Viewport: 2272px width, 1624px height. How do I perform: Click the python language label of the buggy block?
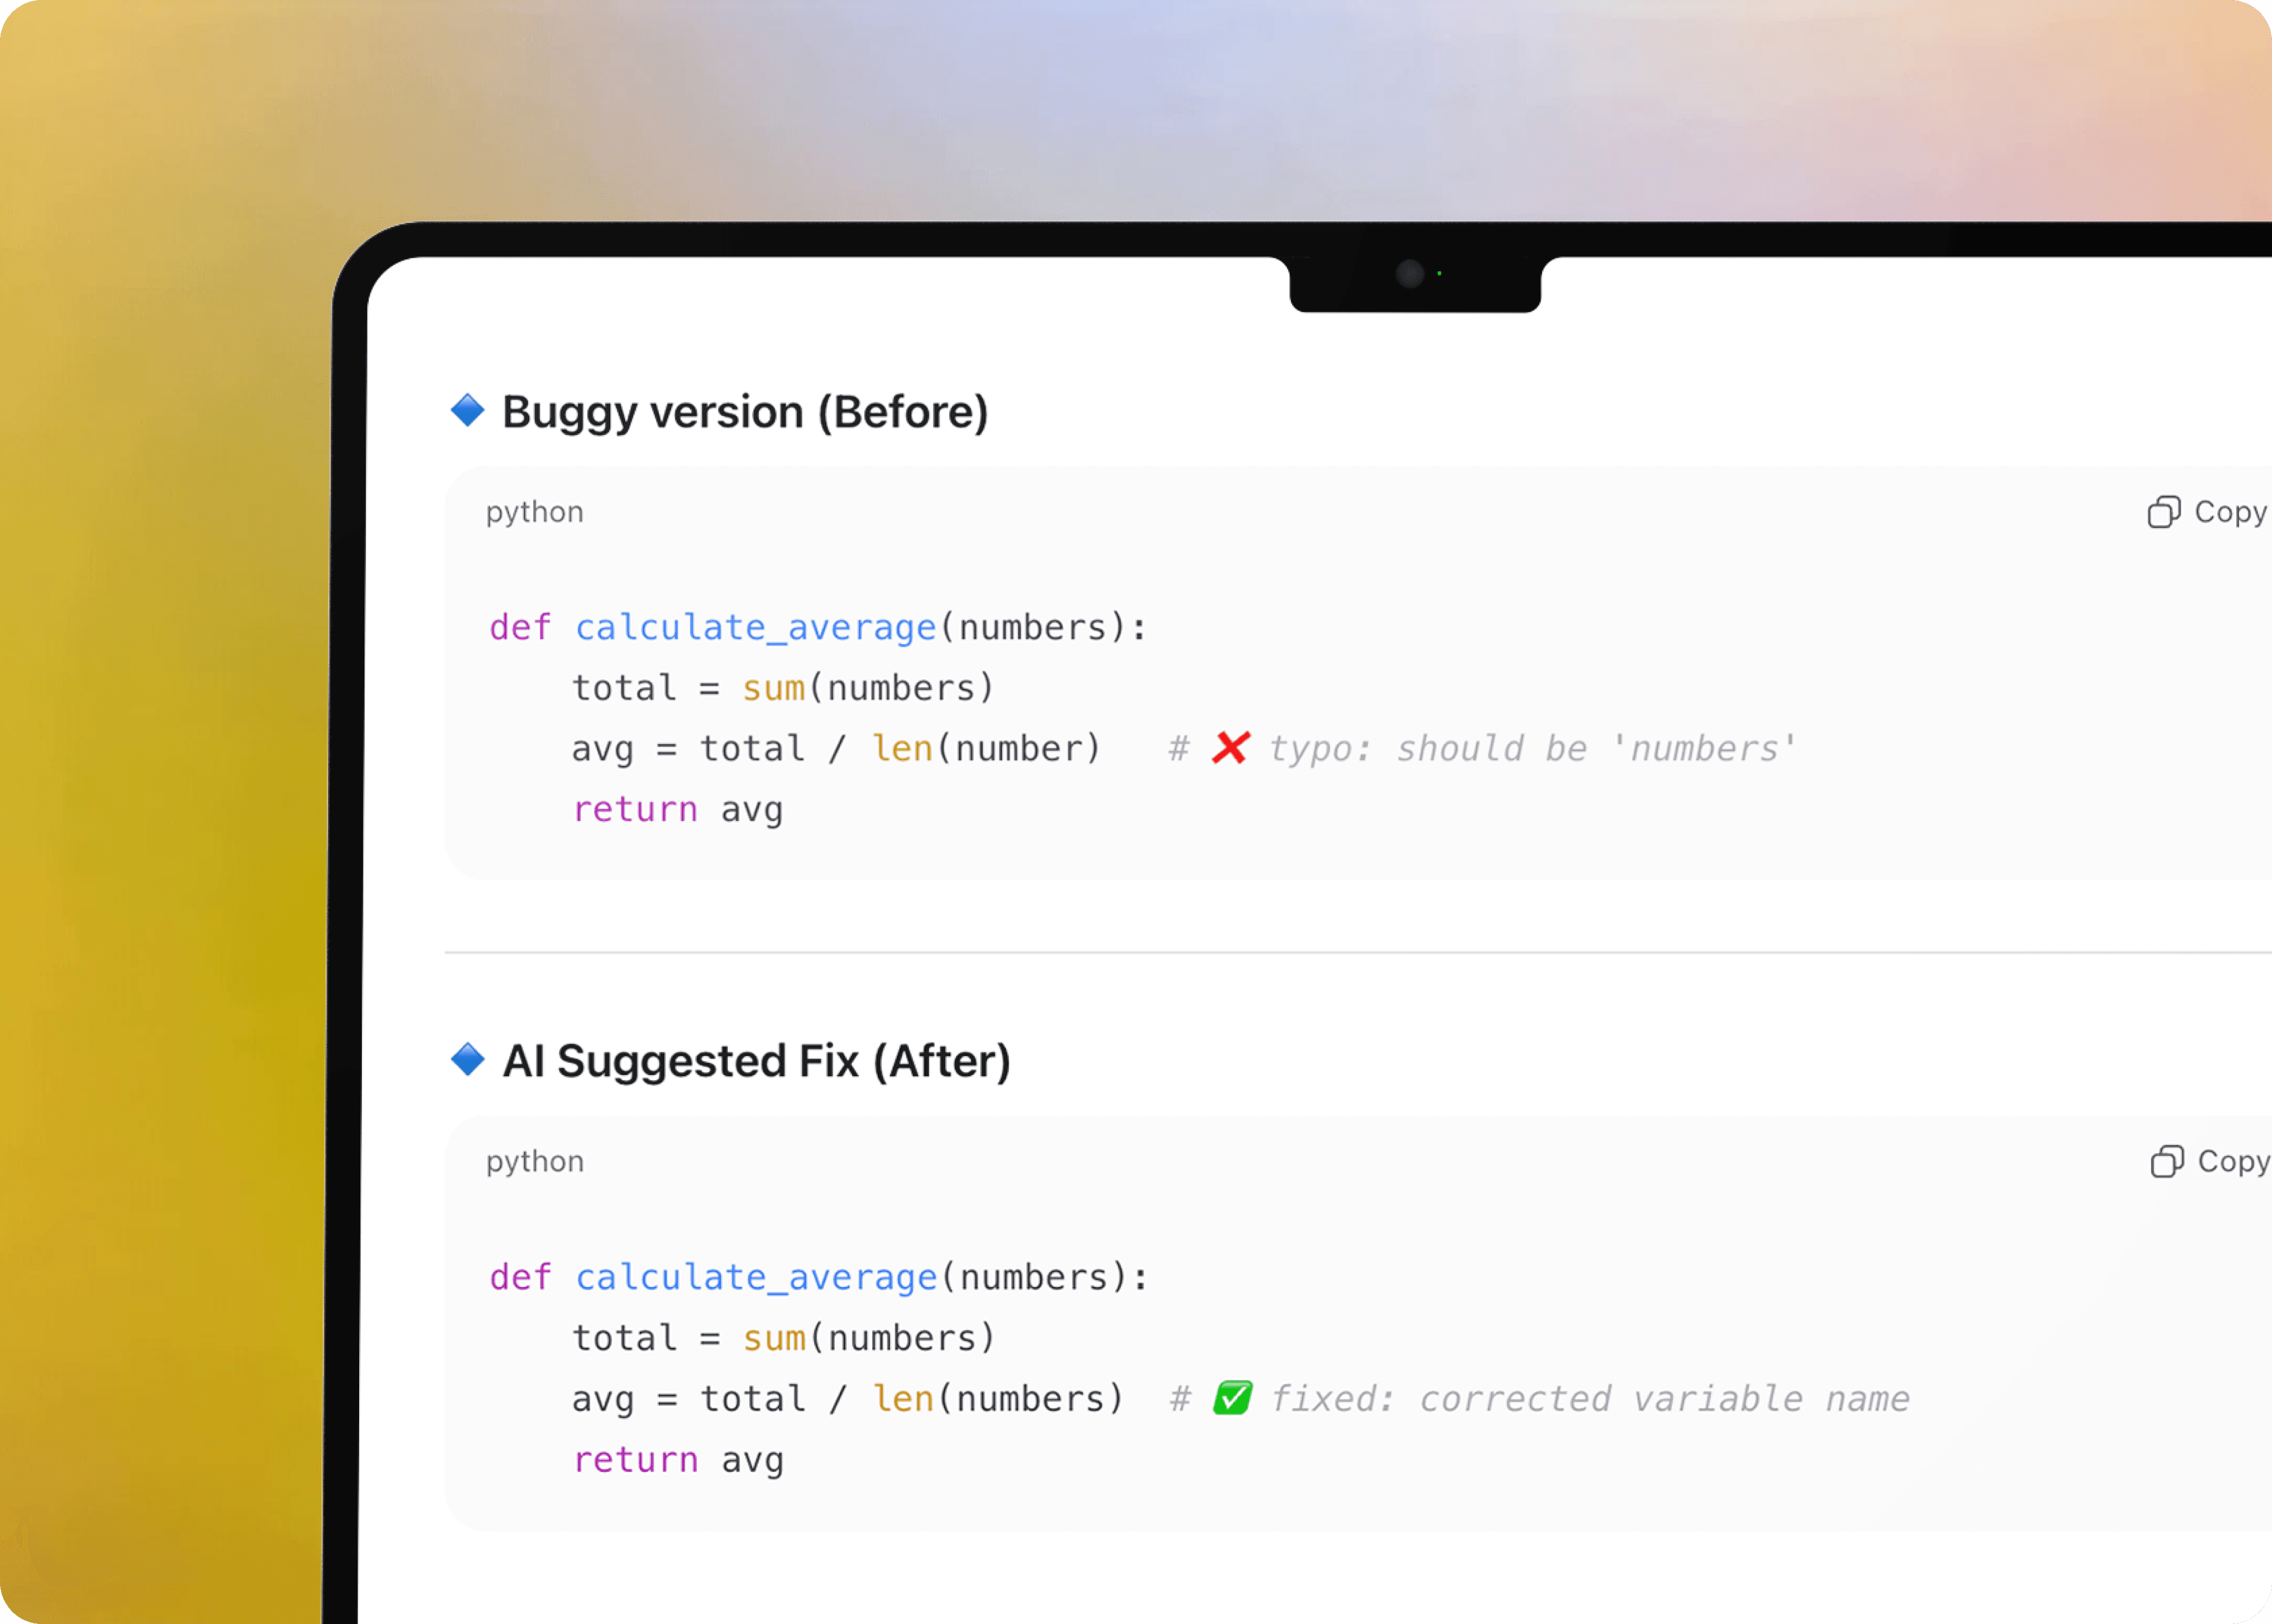coord(534,512)
